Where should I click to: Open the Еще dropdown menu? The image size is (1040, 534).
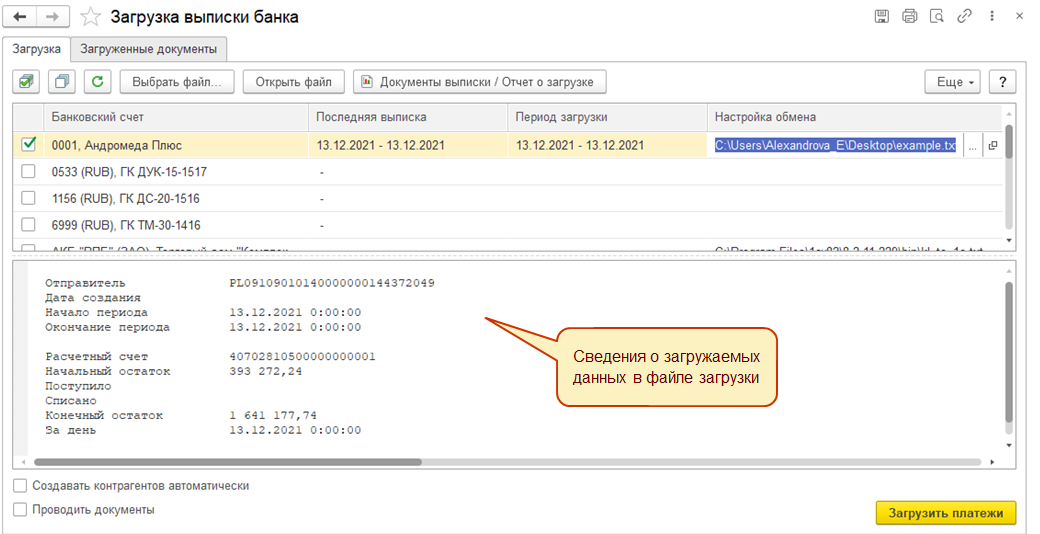[x=952, y=82]
